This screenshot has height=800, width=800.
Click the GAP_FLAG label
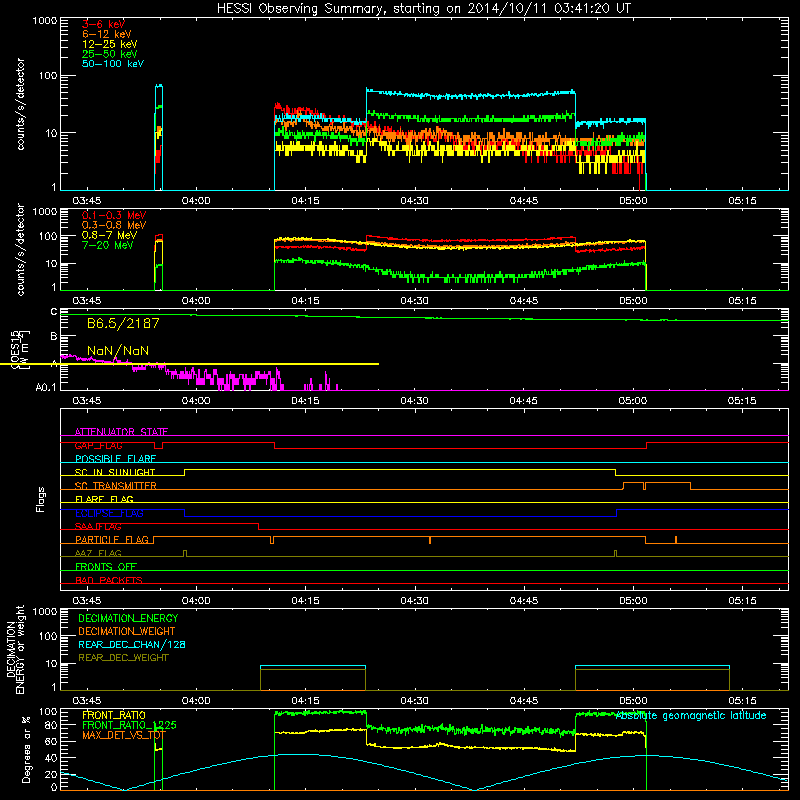click(x=98, y=445)
